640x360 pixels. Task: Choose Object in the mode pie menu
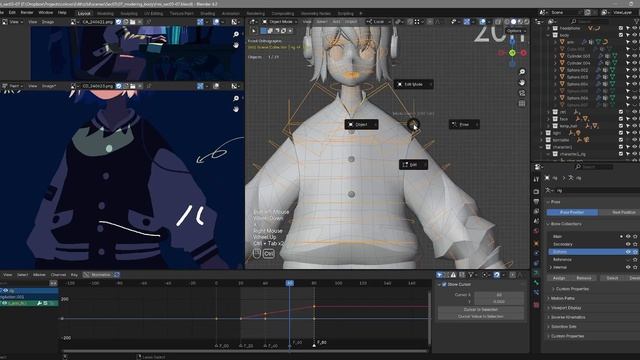(361, 124)
